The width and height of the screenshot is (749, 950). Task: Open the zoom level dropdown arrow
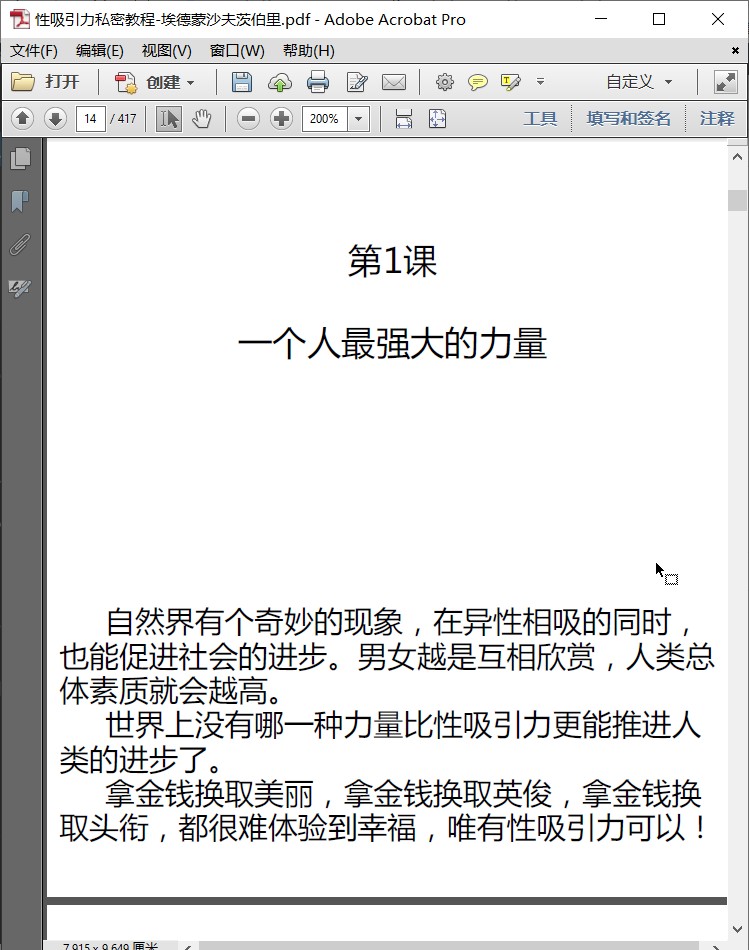(358, 119)
